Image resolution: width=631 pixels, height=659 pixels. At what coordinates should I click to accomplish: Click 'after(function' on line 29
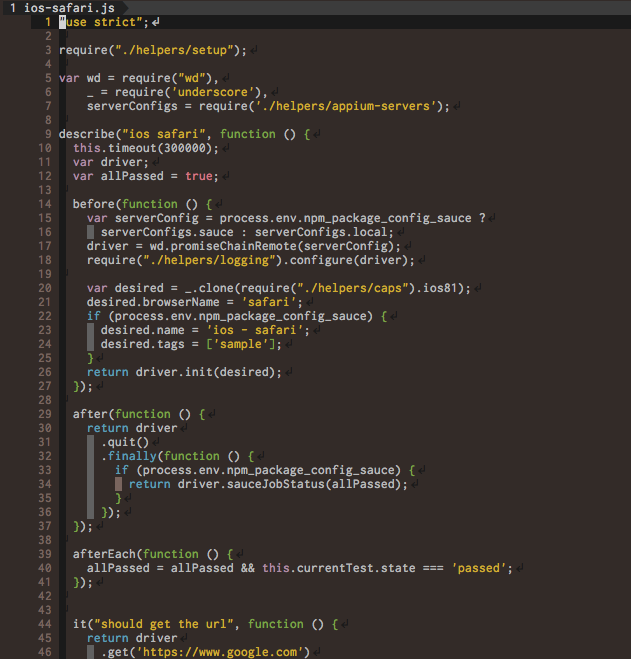[x=121, y=414]
